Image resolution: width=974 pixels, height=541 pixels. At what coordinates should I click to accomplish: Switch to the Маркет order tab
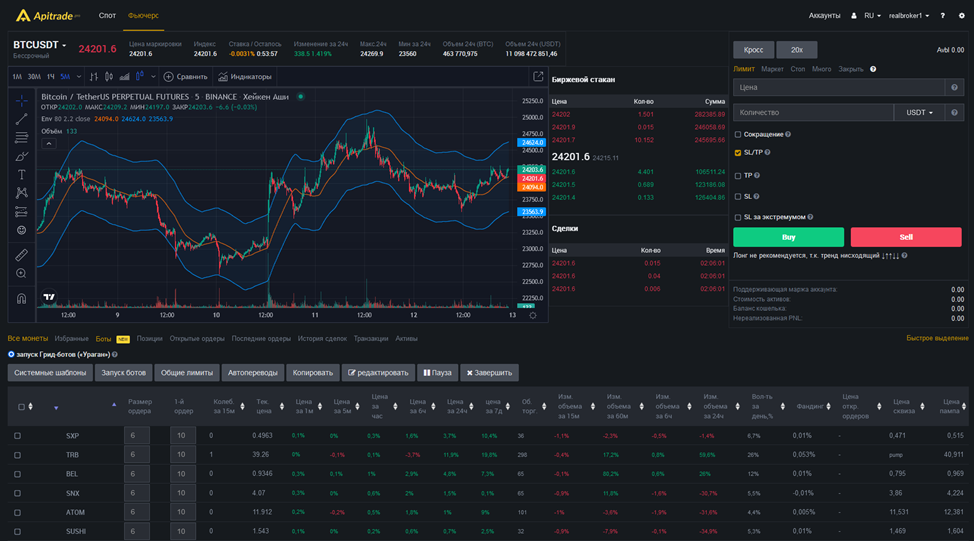pyautogui.click(x=772, y=69)
